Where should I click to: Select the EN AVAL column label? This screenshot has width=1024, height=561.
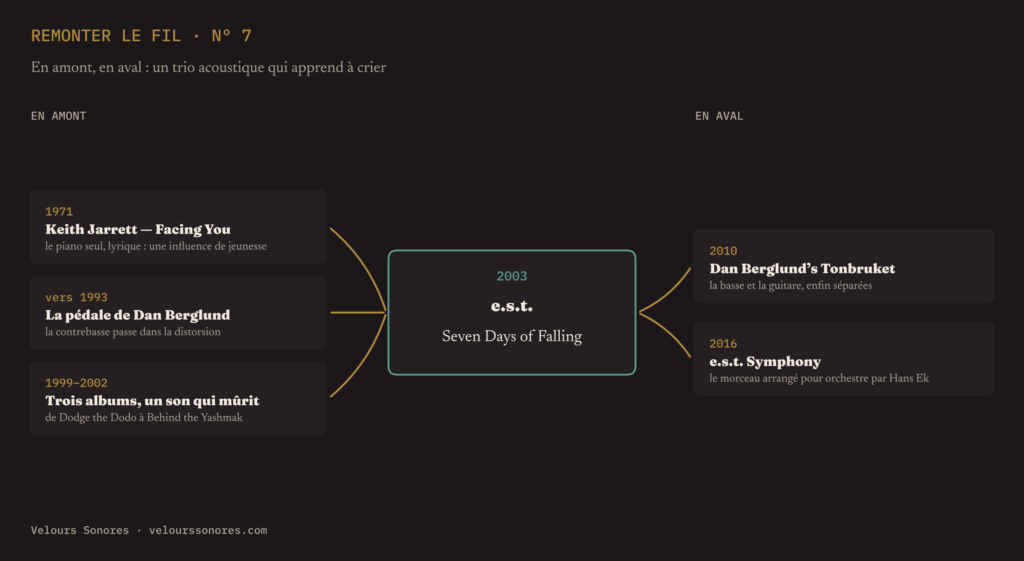tap(719, 116)
